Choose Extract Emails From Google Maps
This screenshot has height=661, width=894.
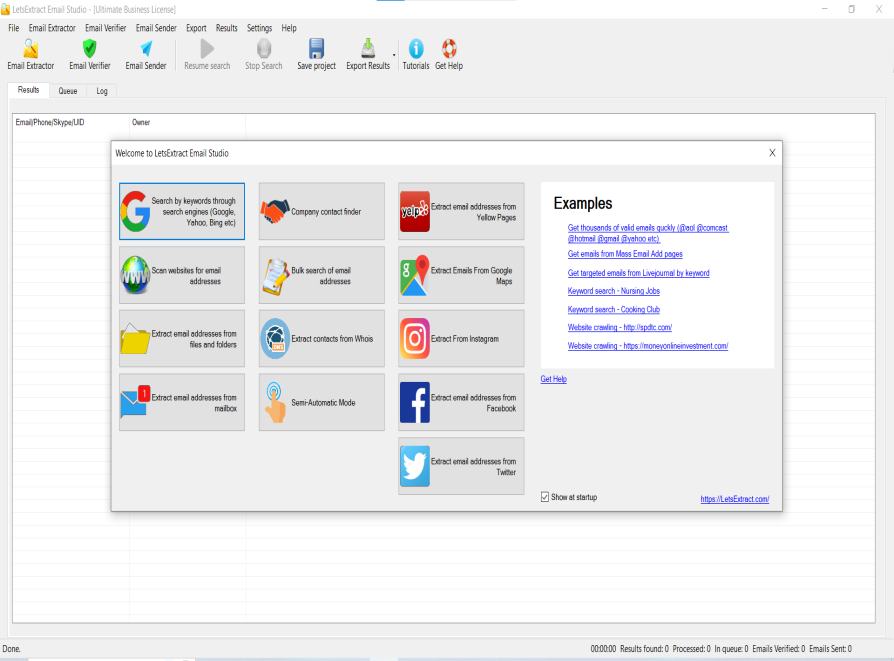[x=461, y=275]
